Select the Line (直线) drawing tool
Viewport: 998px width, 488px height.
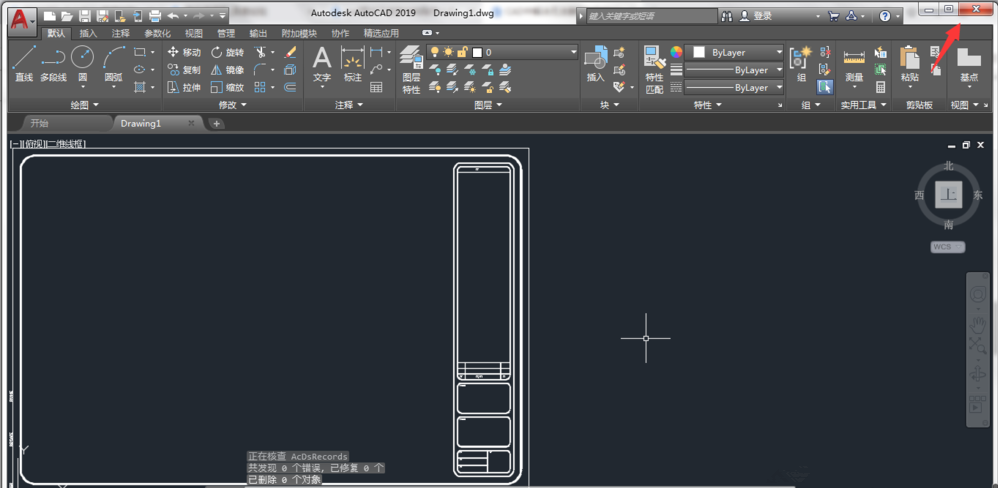[23, 62]
